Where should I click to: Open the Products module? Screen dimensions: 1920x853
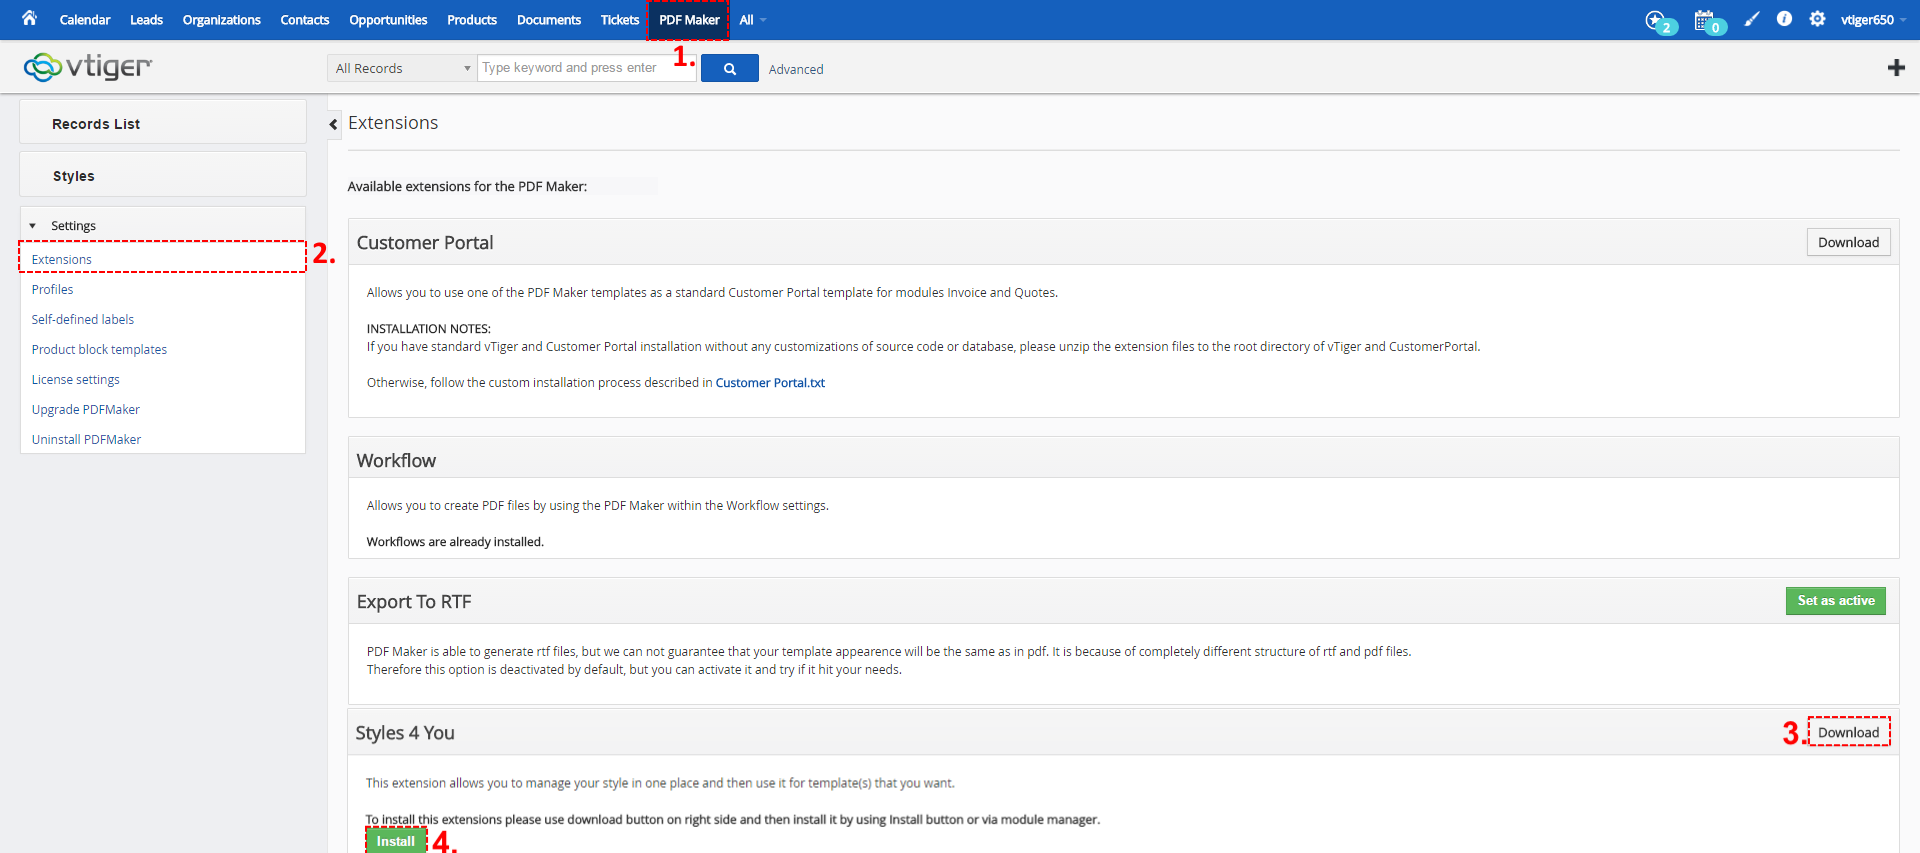(x=472, y=20)
